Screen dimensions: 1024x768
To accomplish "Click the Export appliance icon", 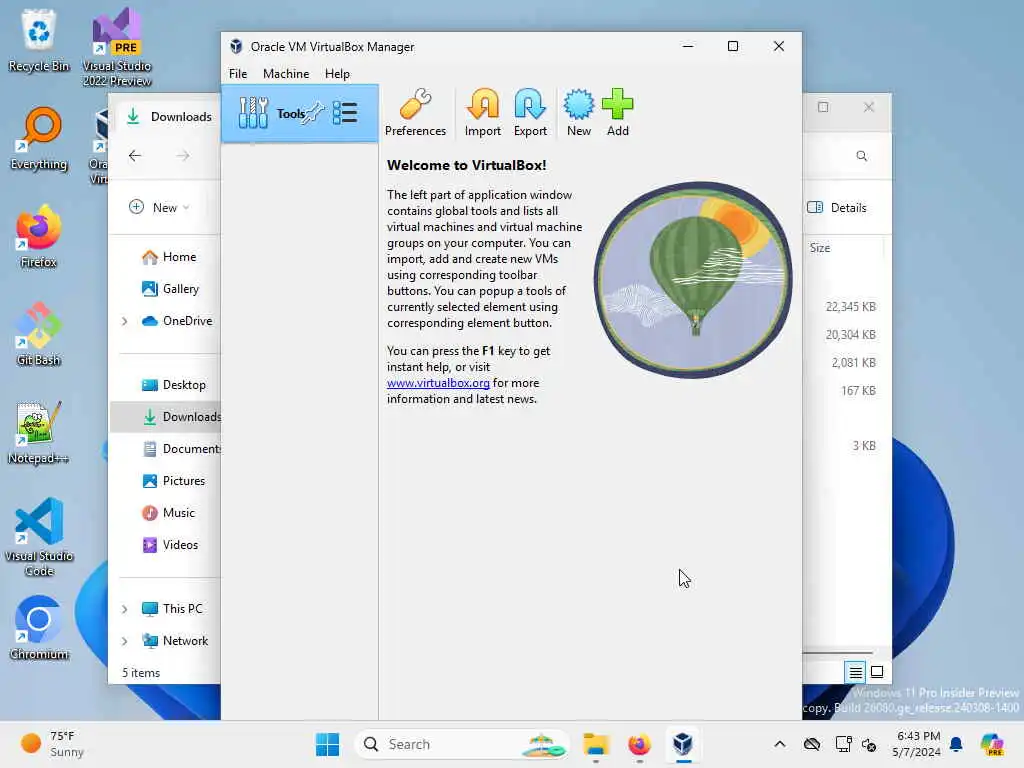I will 530,112.
